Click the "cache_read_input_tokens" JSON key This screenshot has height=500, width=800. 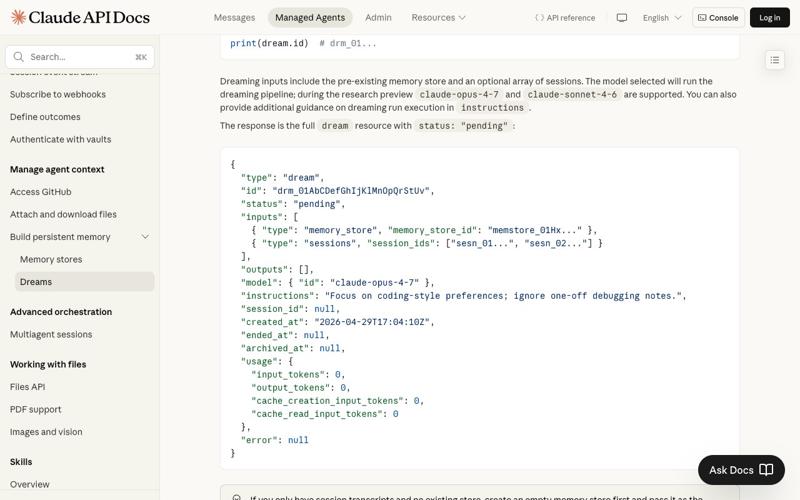pyautogui.click(x=319, y=414)
